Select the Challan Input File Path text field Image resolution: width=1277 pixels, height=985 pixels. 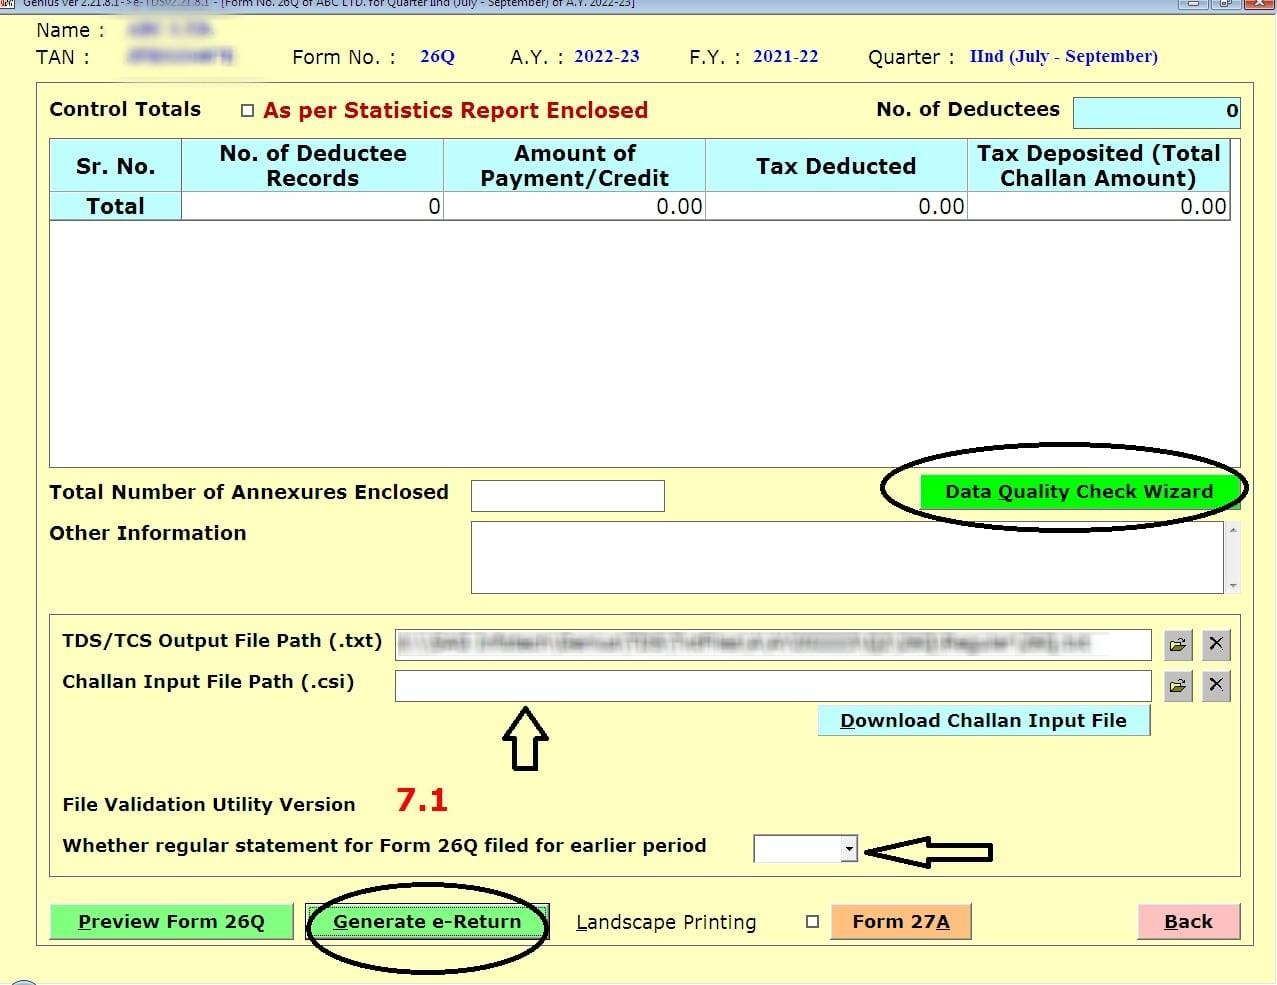(x=772, y=686)
